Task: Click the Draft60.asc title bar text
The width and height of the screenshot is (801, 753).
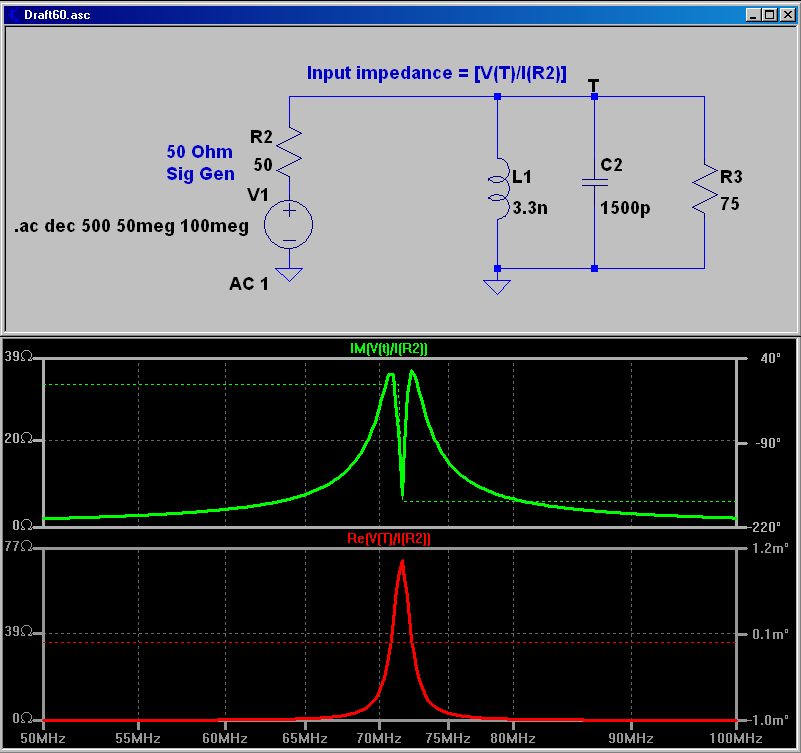Action: [x=57, y=15]
